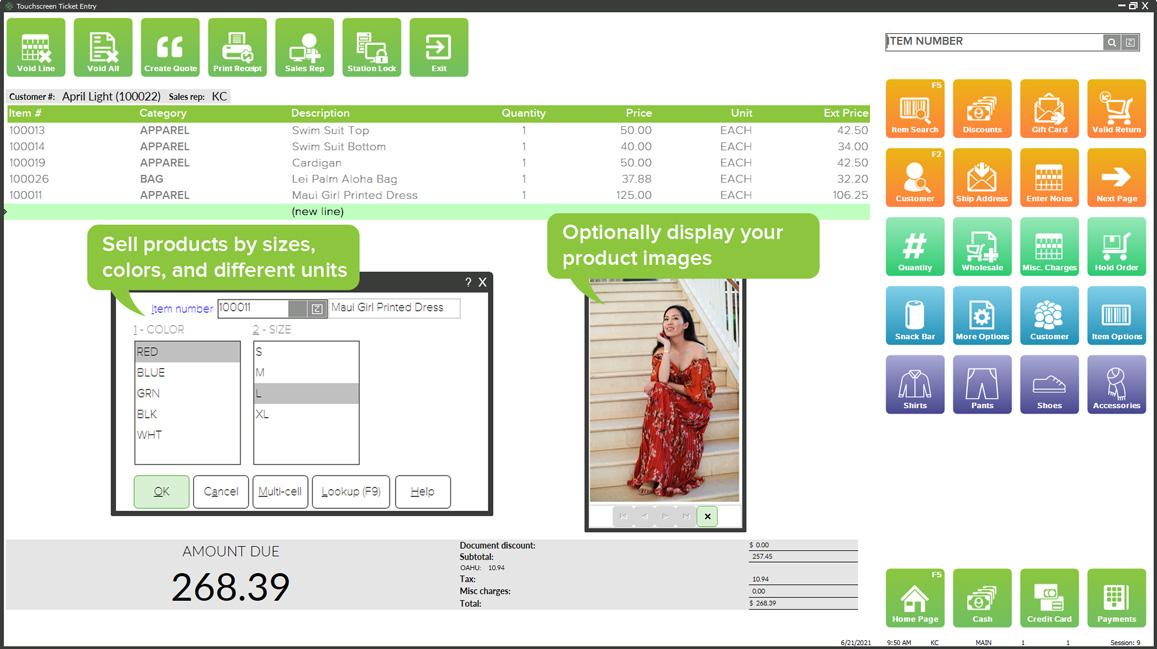Click the Multi-cell button

tap(280, 492)
